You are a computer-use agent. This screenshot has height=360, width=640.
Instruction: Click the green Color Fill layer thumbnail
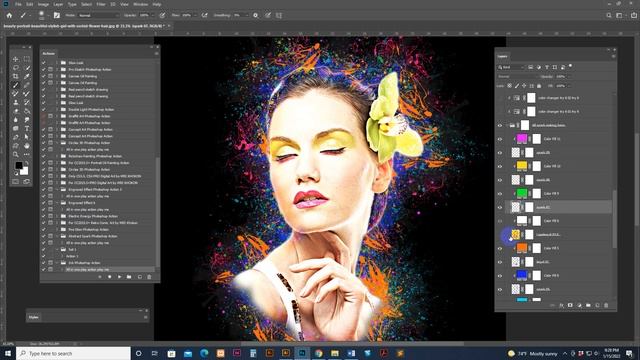522,193
